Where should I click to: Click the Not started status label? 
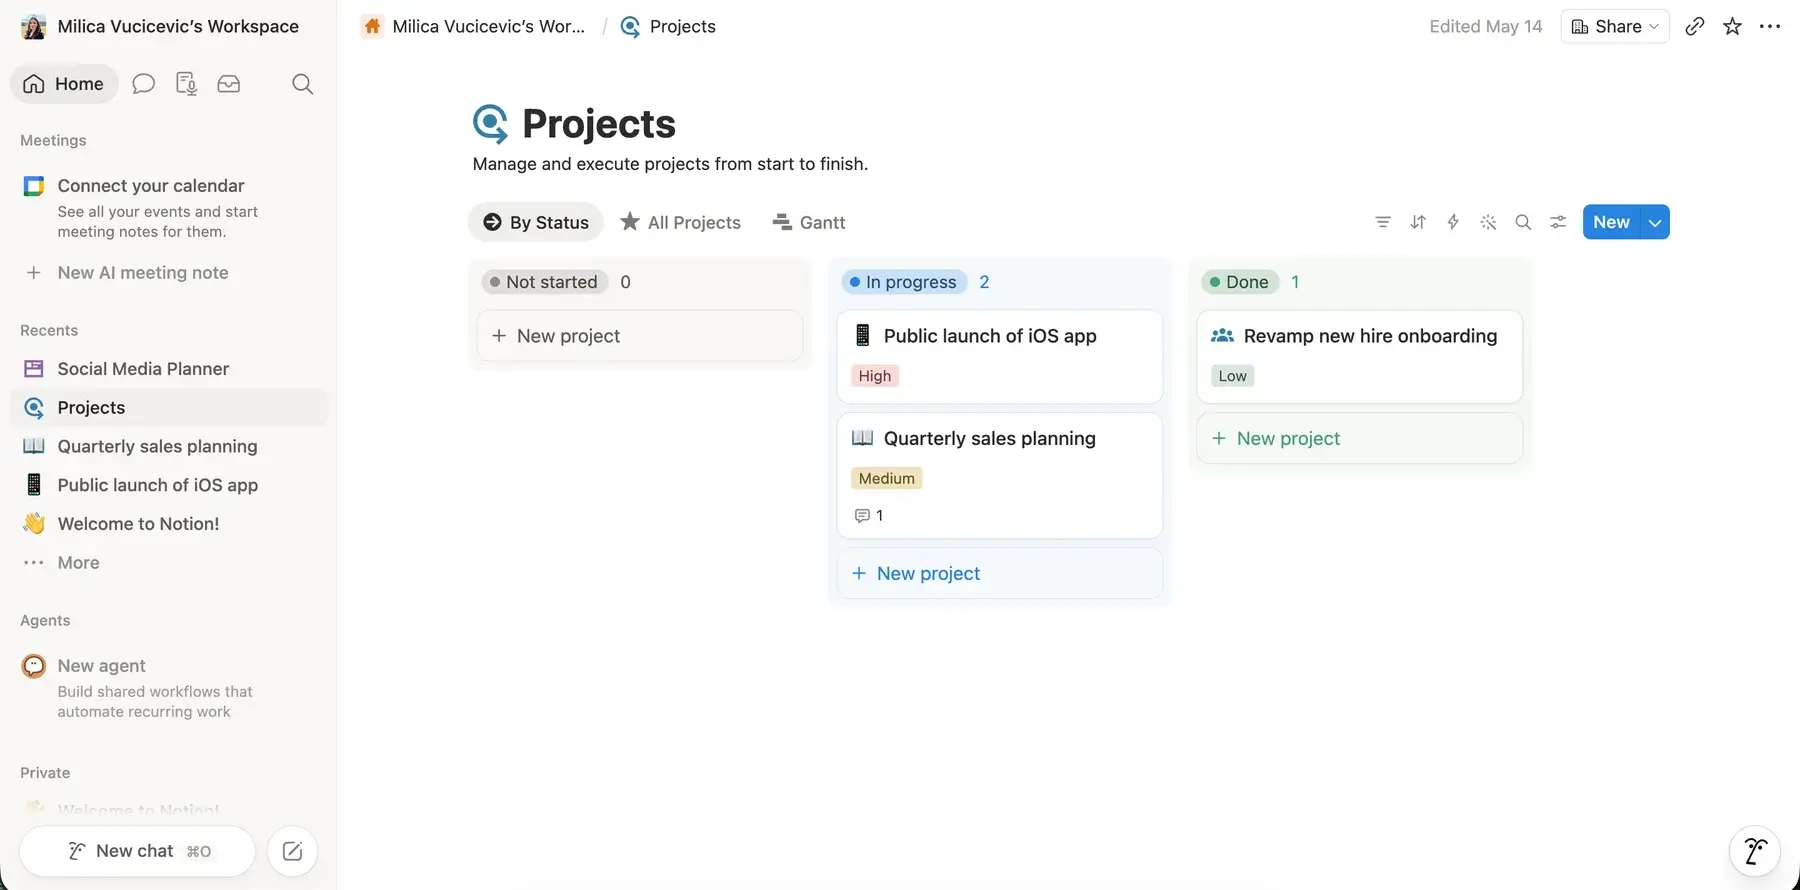[544, 282]
